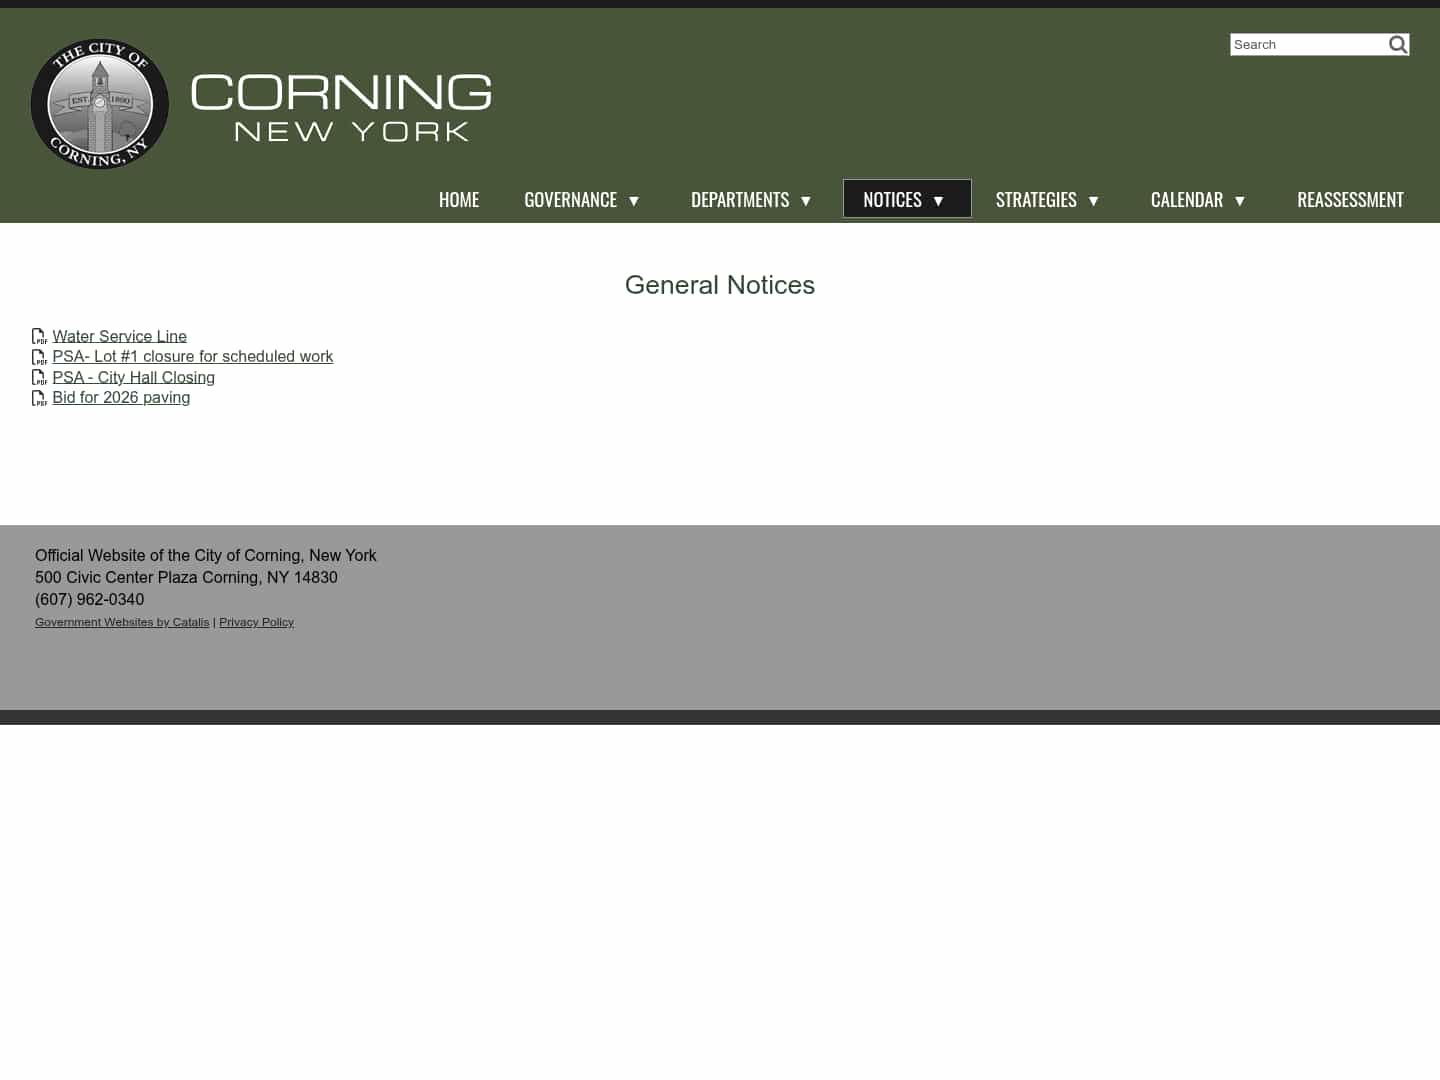Expand the Departments dropdown arrow
The height and width of the screenshot is (1080, 1440).
click(806, 201)
